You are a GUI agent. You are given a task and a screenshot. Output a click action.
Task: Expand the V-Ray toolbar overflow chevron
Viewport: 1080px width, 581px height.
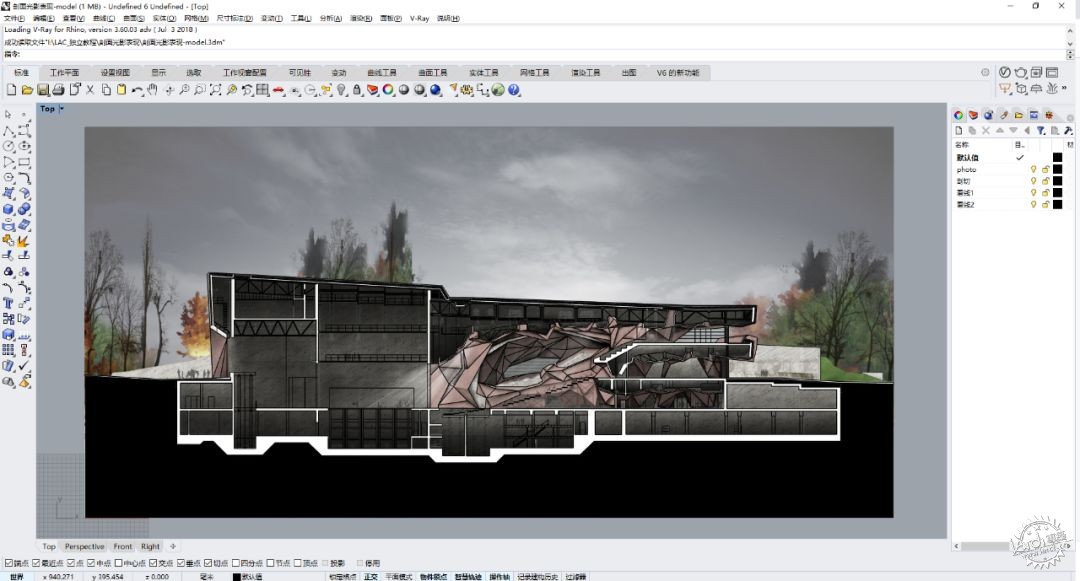tap(1065, 88)
